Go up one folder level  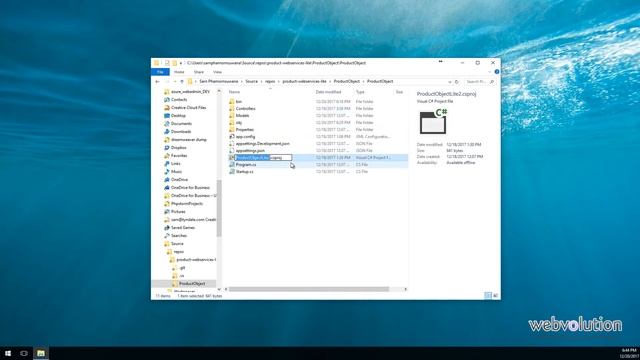coord(182,82)
